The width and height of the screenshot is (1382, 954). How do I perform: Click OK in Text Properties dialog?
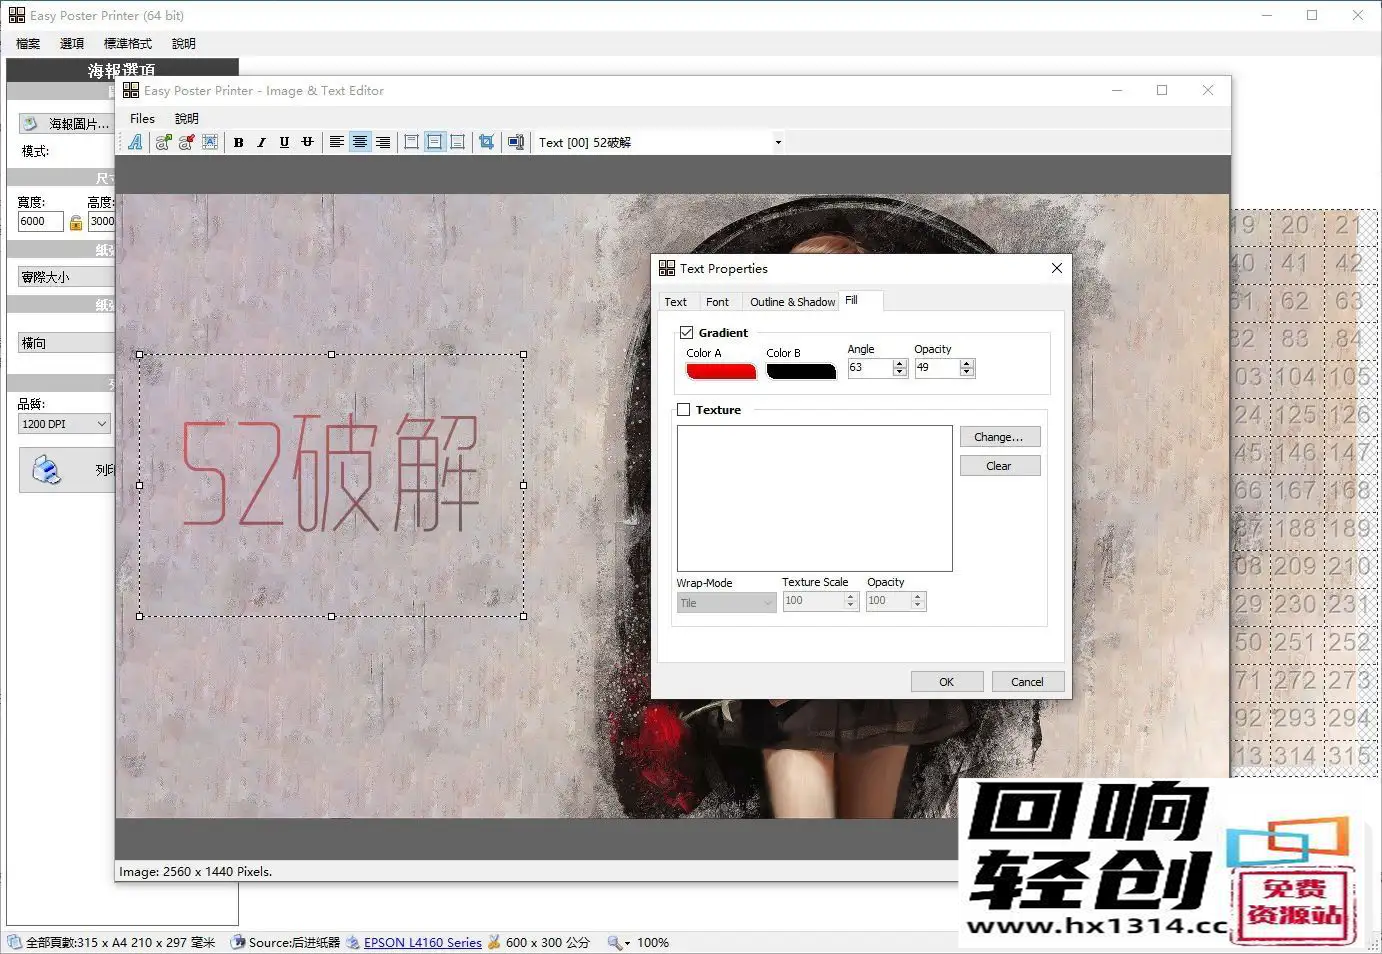[x=947, y=682]
